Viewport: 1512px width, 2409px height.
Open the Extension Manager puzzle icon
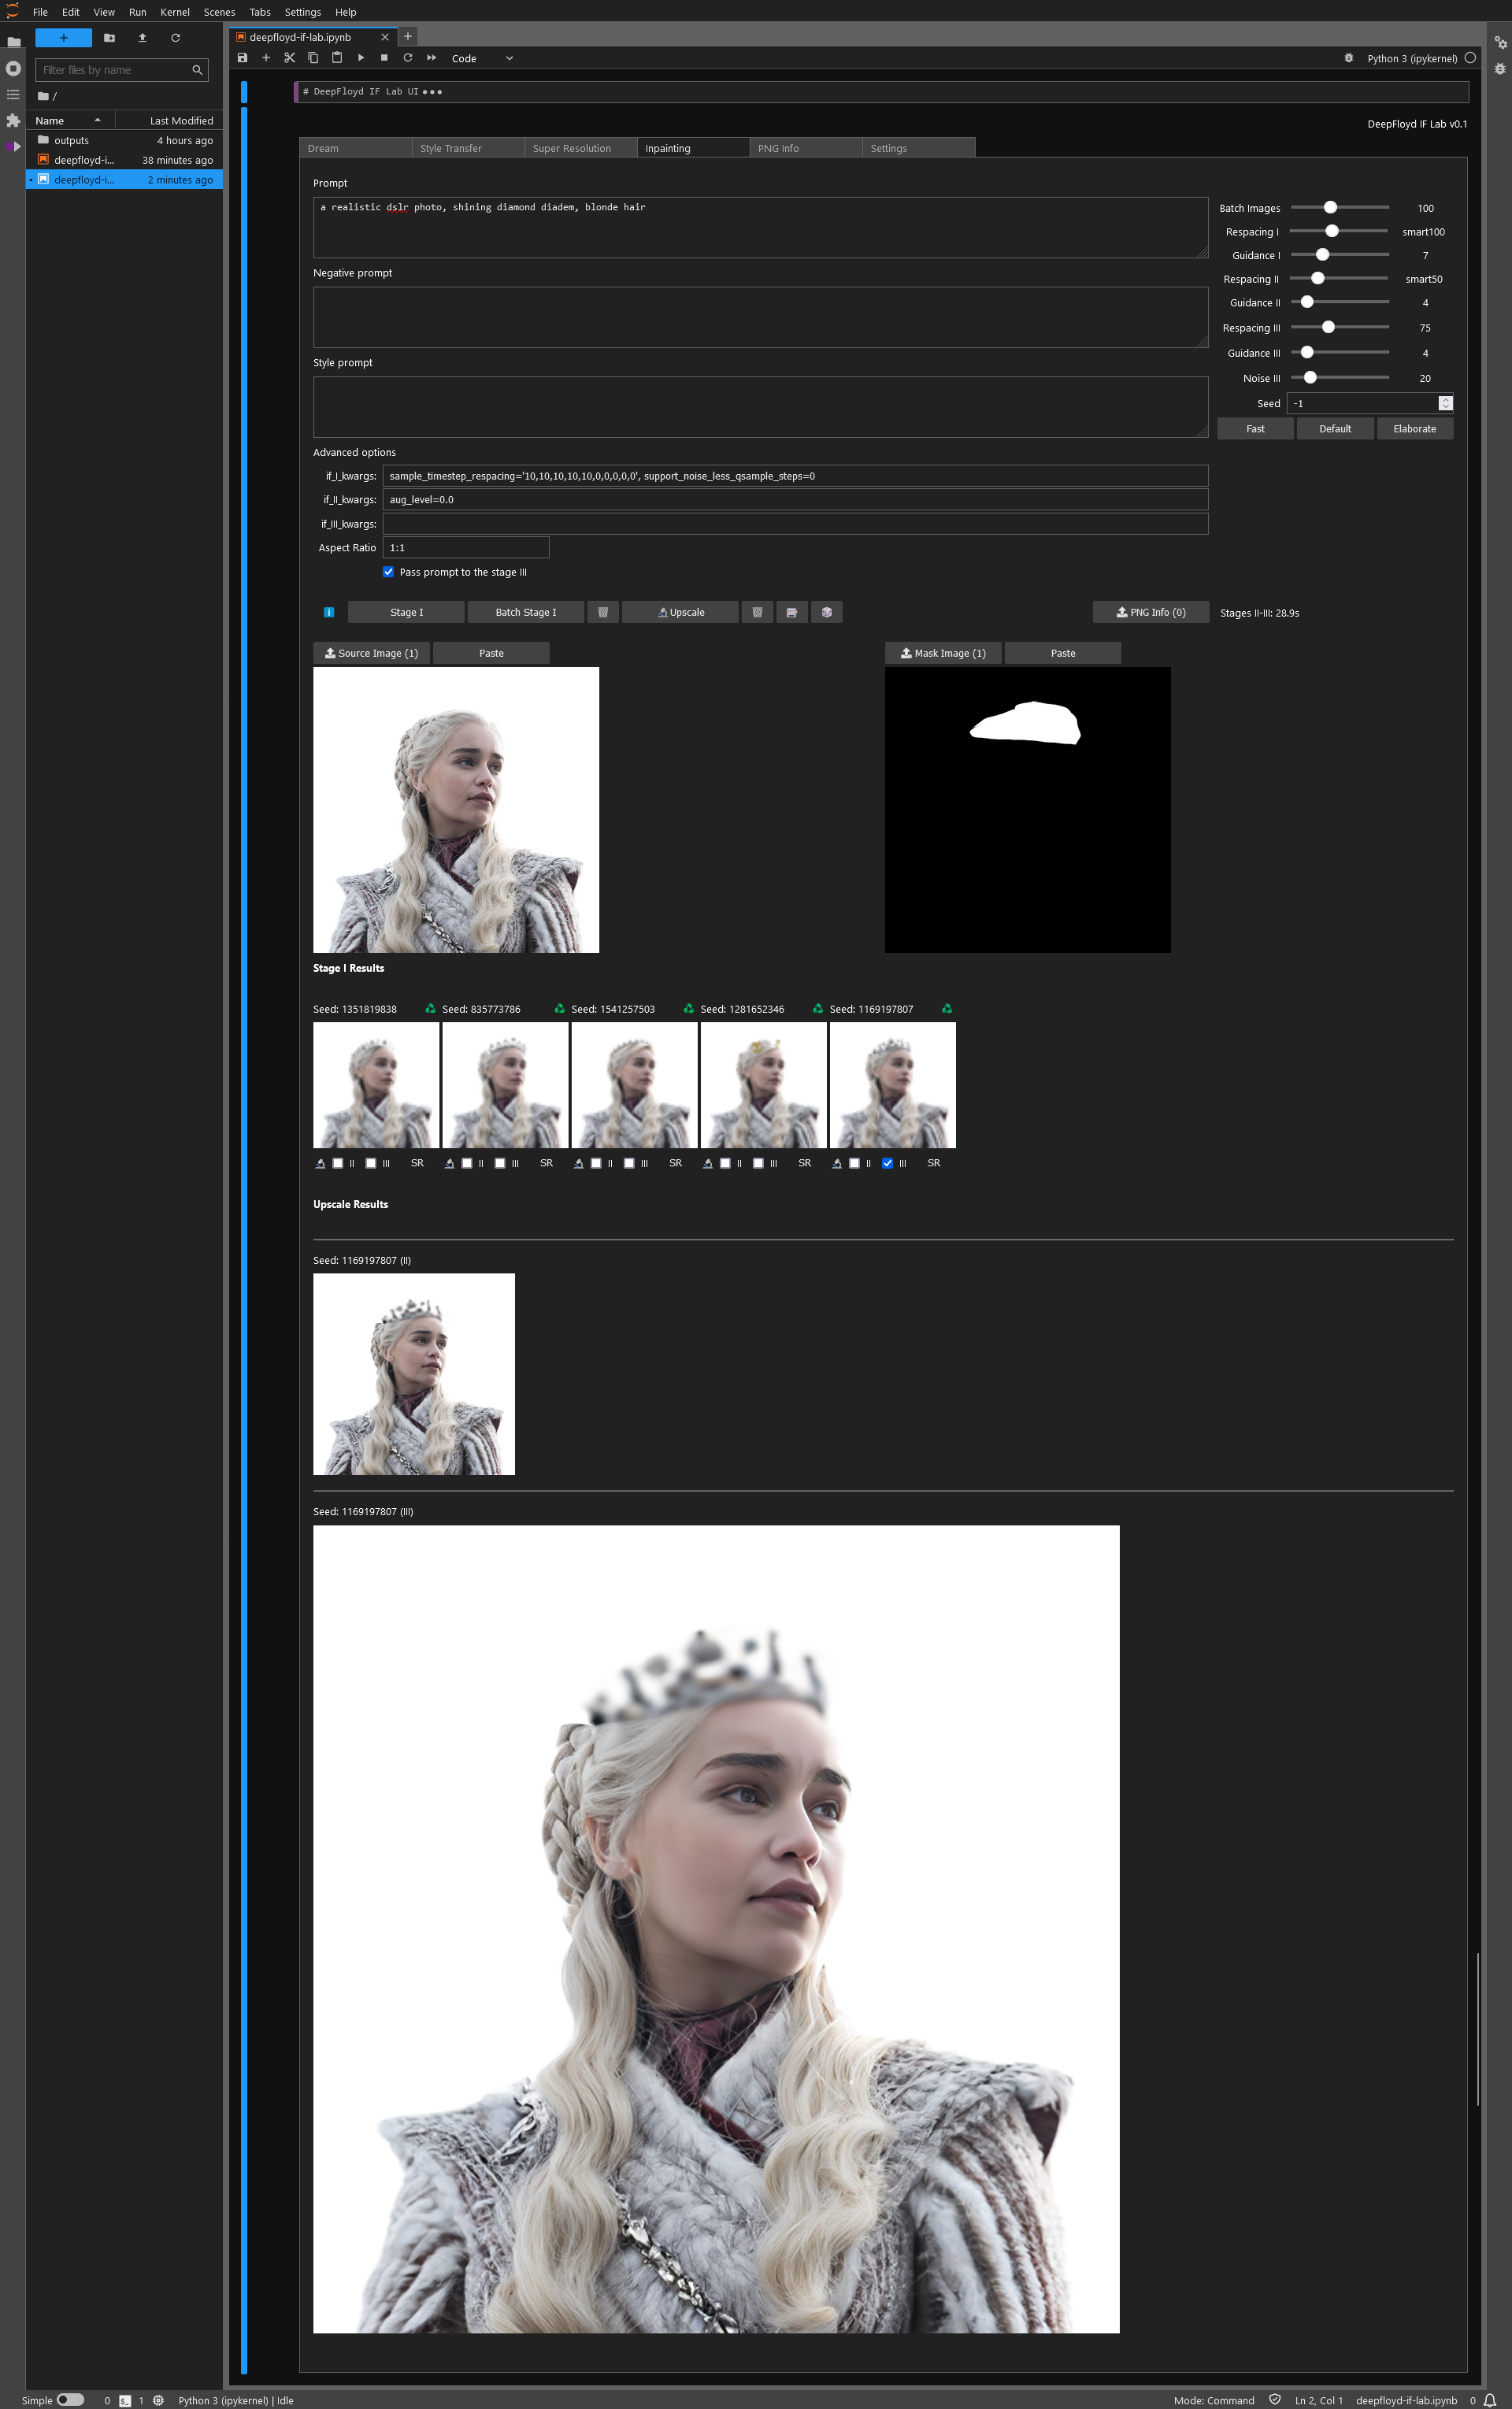(13, 120)
